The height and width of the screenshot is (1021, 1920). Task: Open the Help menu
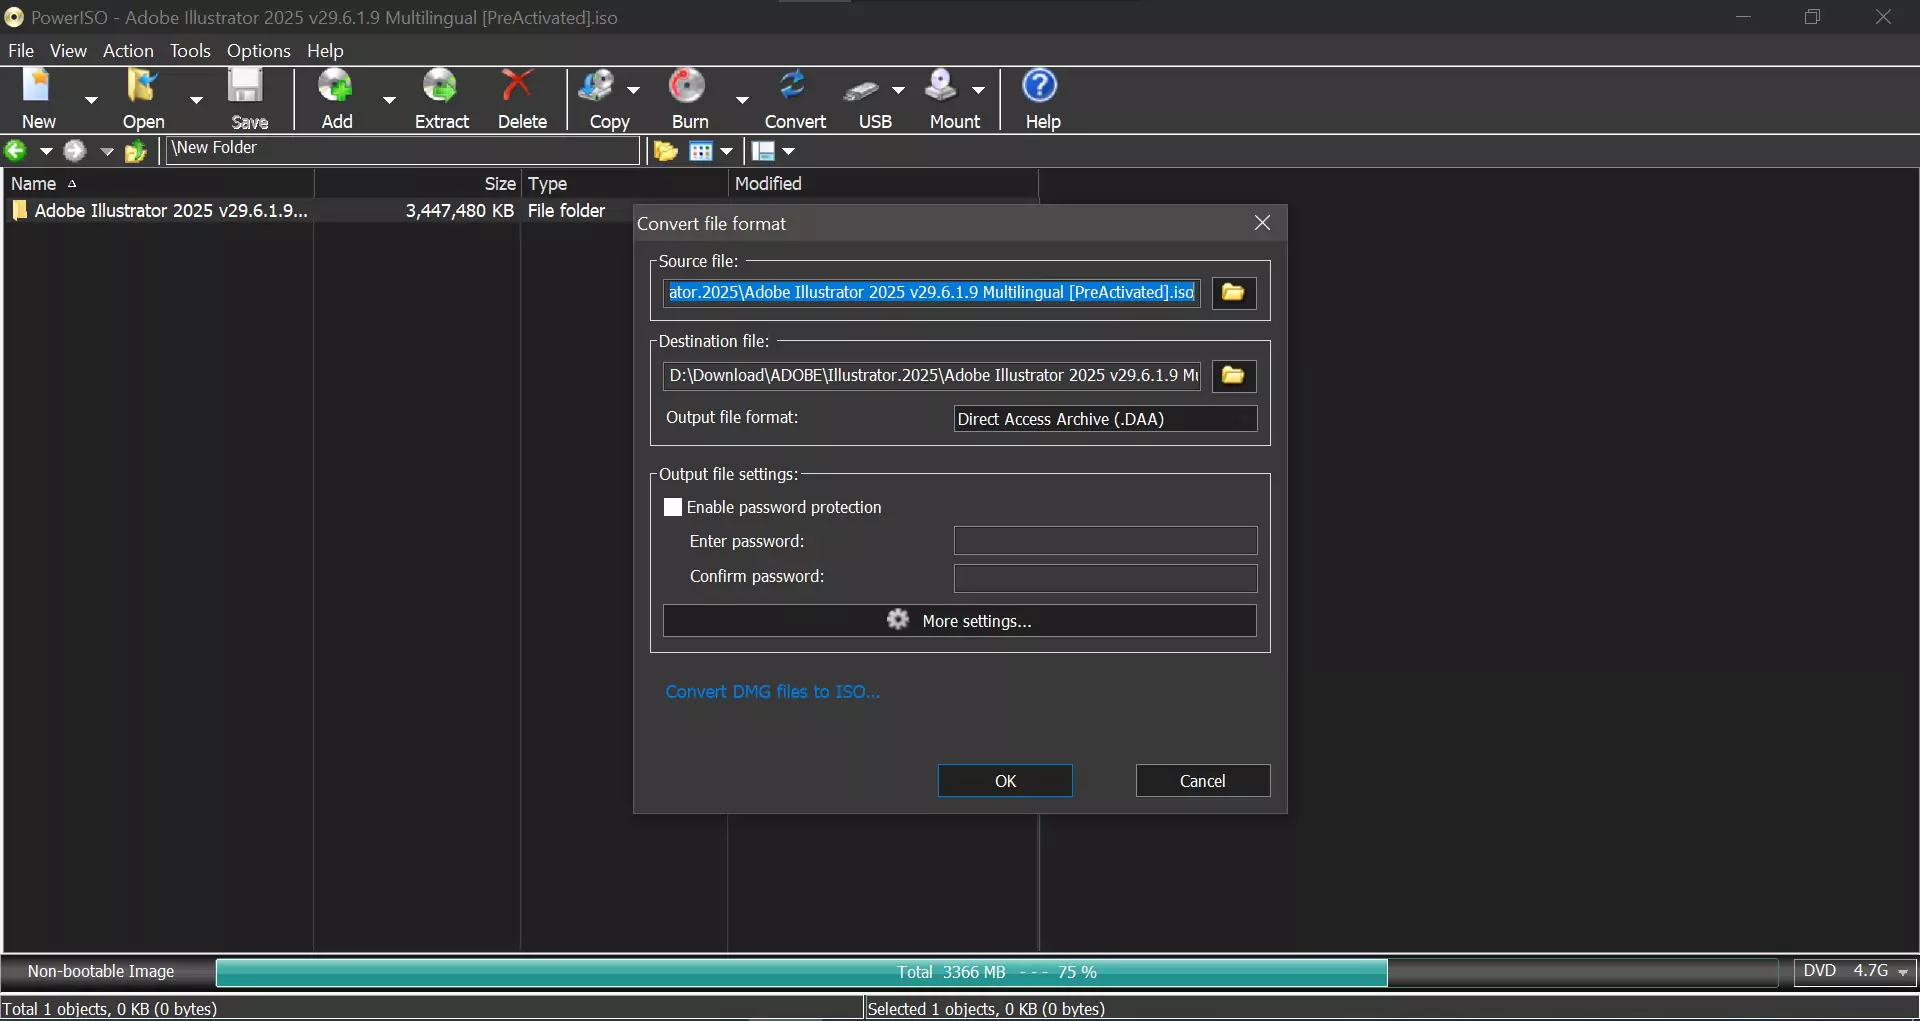point(325,50)
